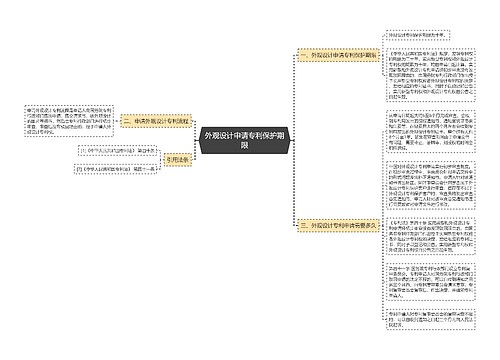The height and width of the screenshot is (360, 500).
Task: Click the dotted connector joining 引用法条 to its citations
Action: (160, 160)
